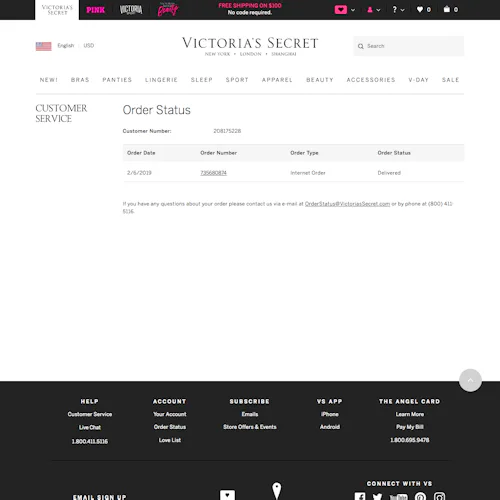This screenshot has height=500, width=500.
Task: Open the BEAUTY menu
Action: pyautogui.click(x=320, y=80)
